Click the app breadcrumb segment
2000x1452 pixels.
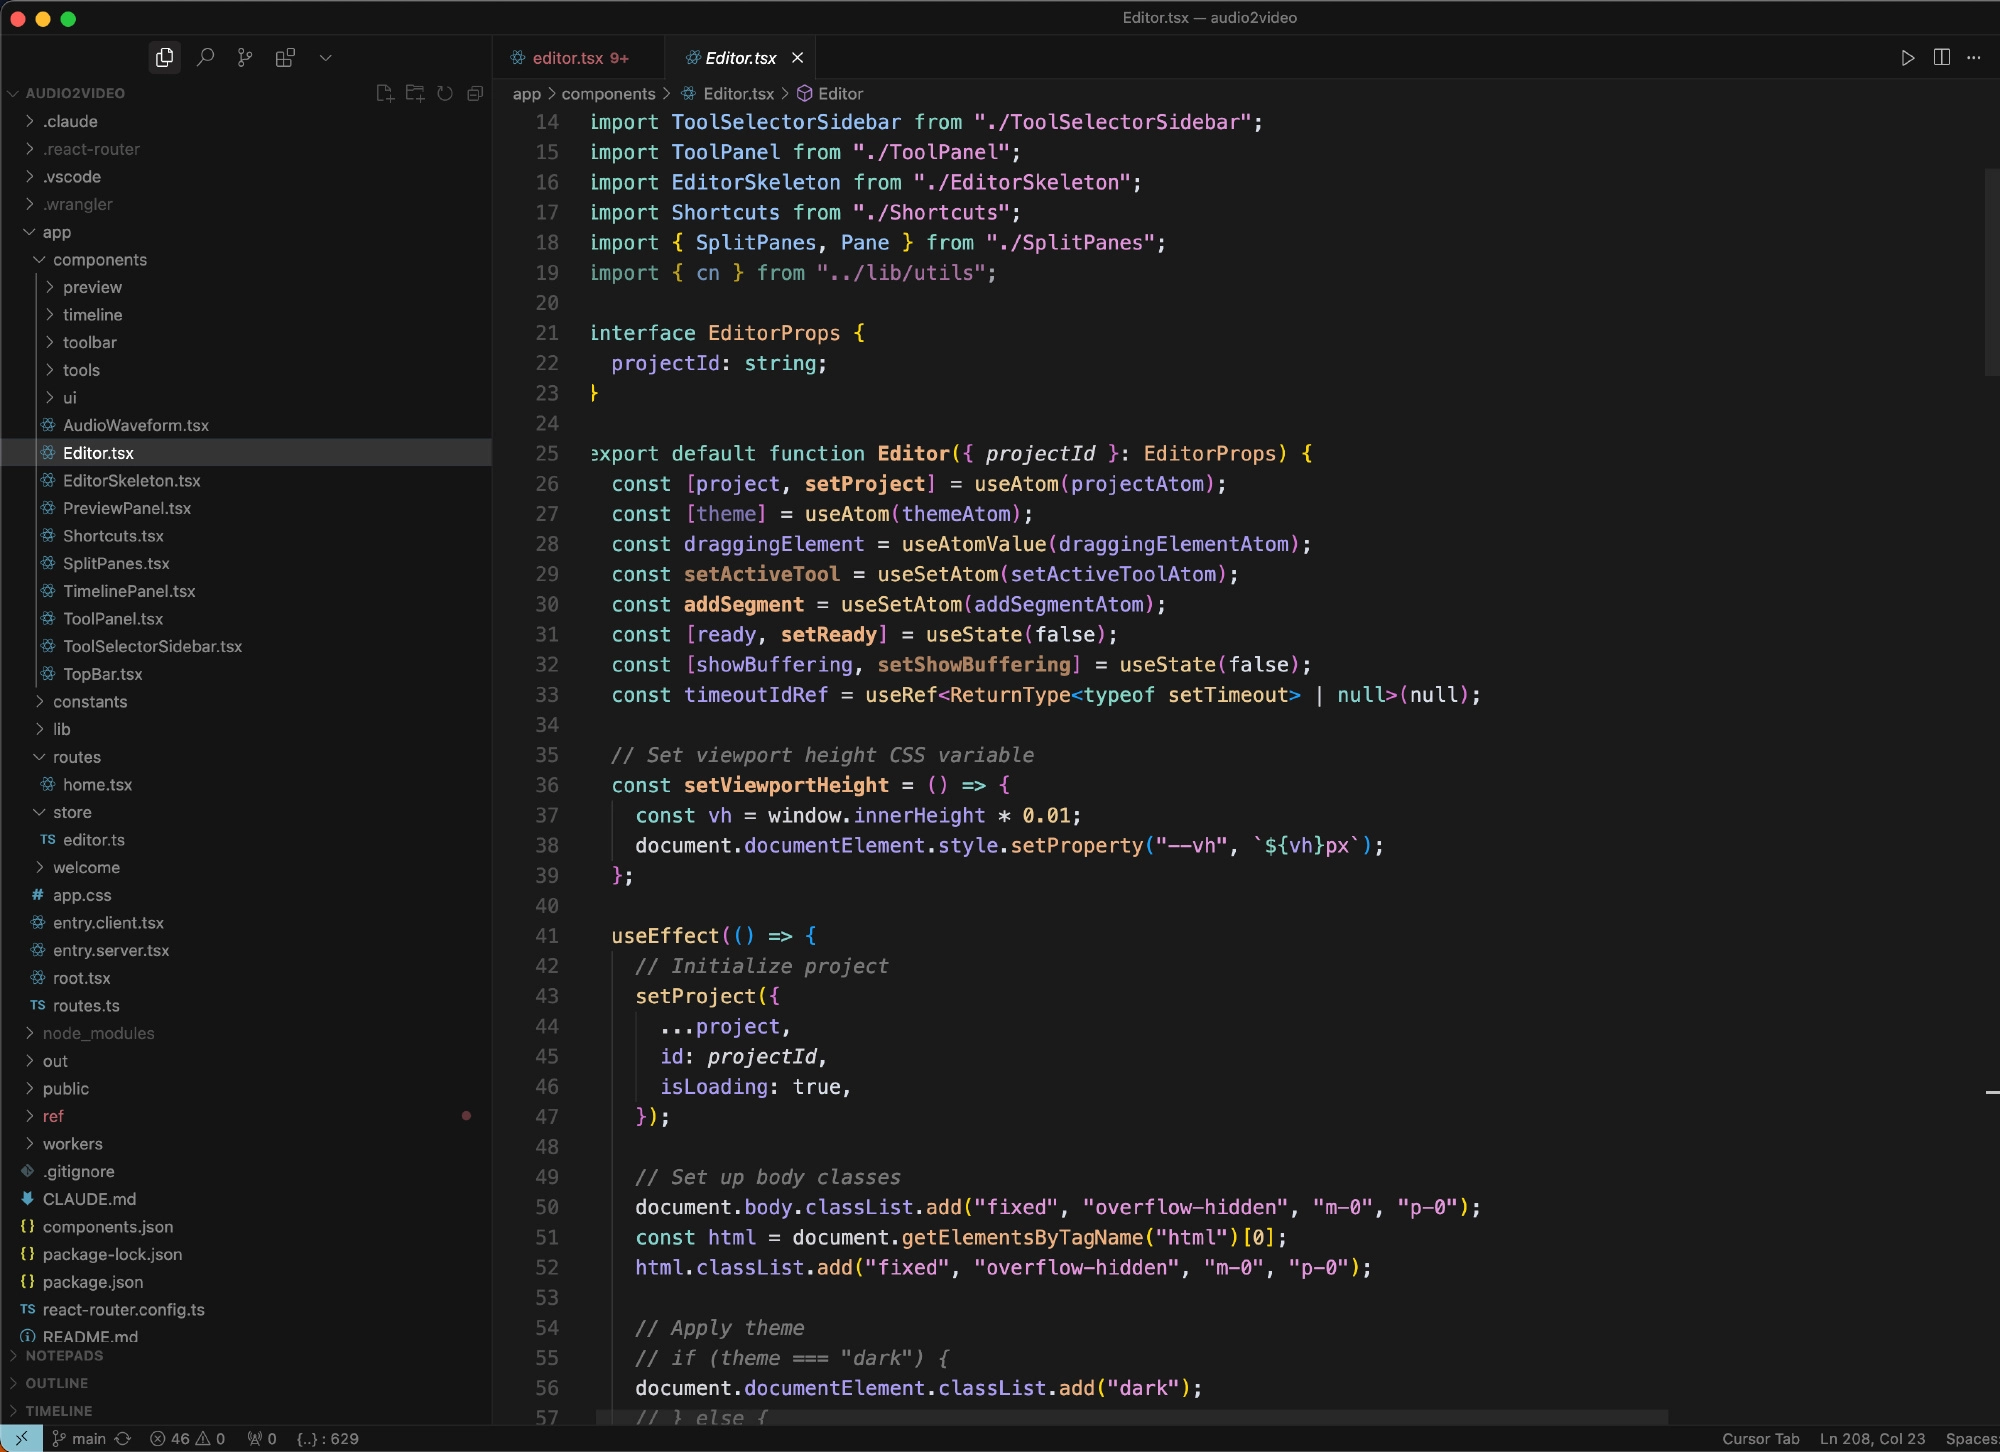[526, 94]
